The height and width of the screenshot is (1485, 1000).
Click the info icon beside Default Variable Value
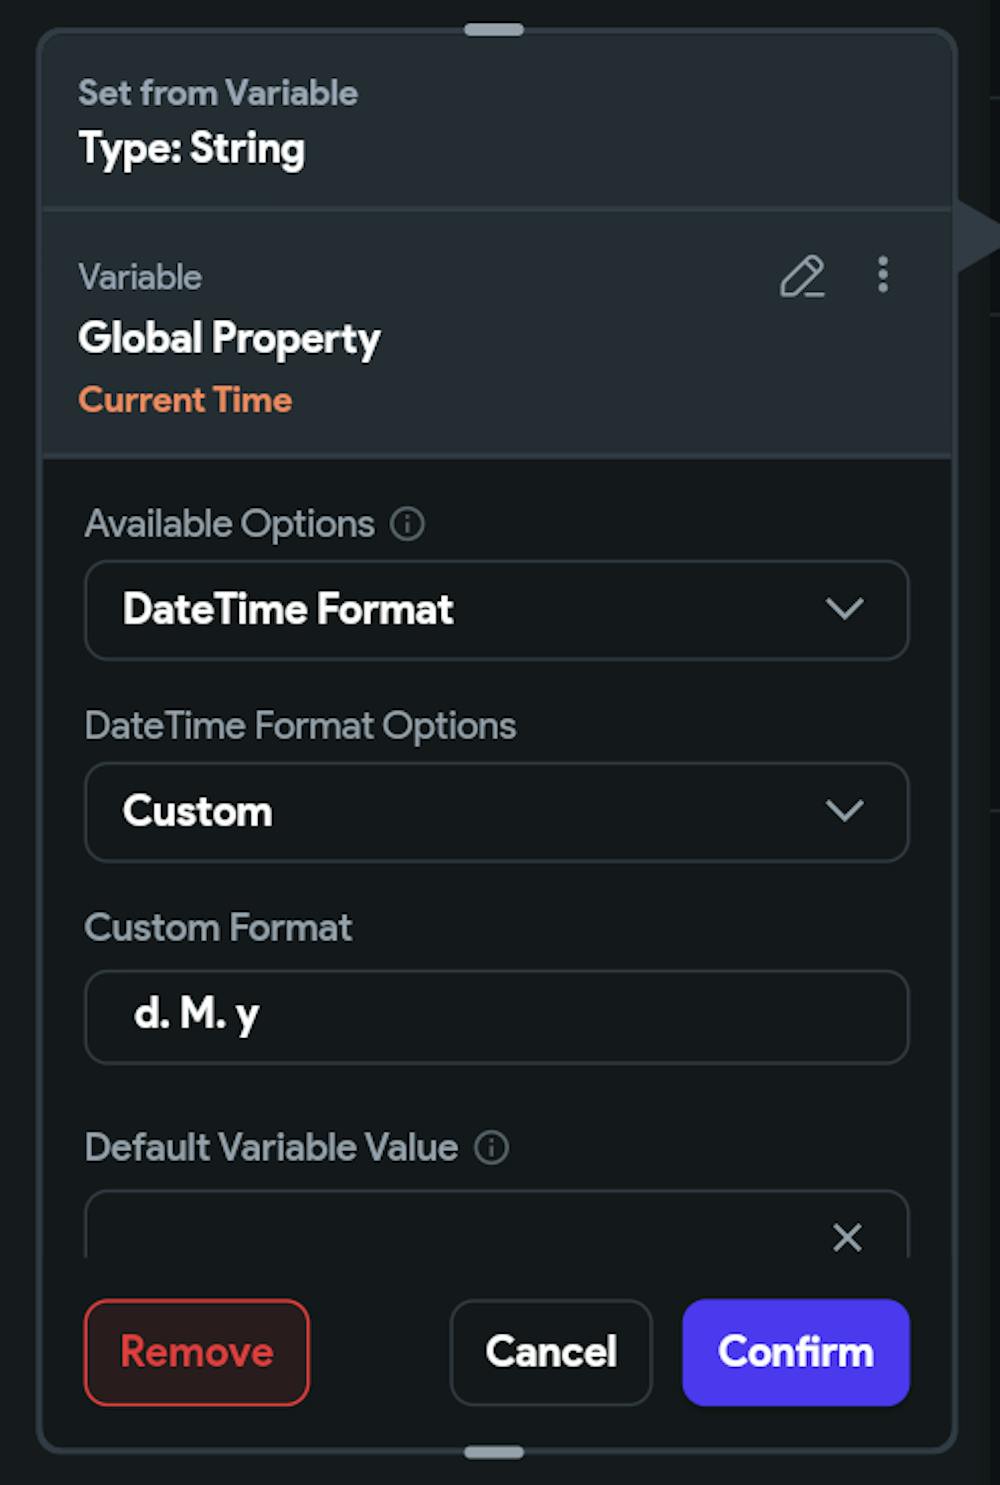491,1147
